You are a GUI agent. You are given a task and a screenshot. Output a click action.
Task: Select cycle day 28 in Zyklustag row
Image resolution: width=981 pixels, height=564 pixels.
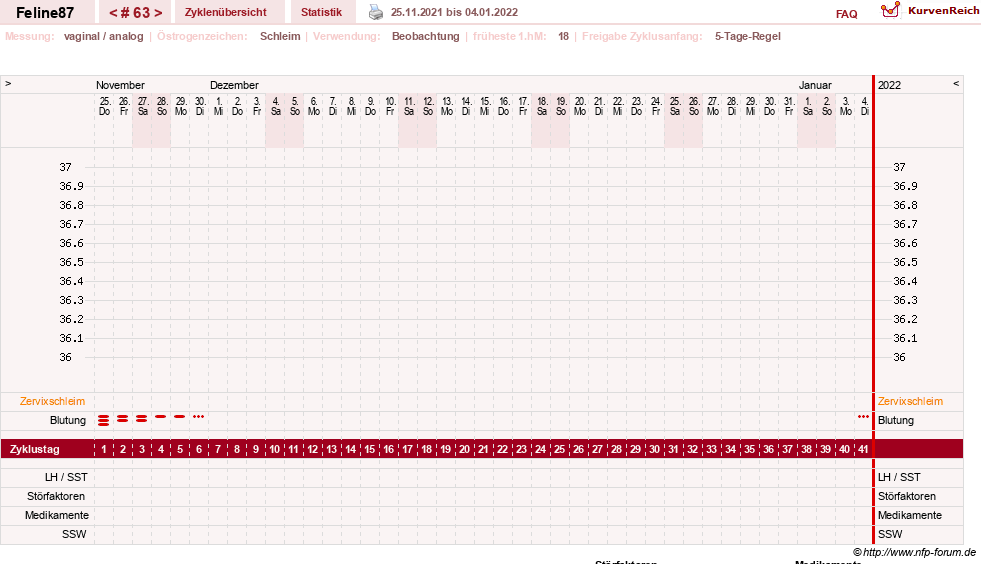point(616,449)
